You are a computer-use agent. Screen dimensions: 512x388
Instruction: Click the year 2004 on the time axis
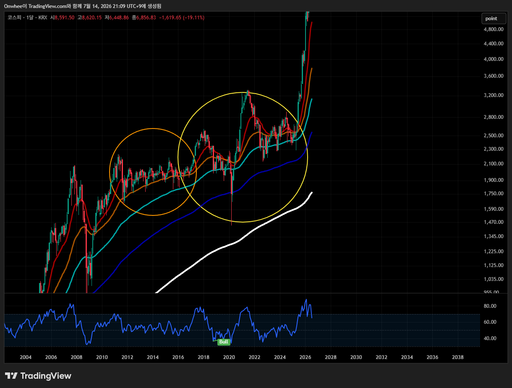coord(25,357)
